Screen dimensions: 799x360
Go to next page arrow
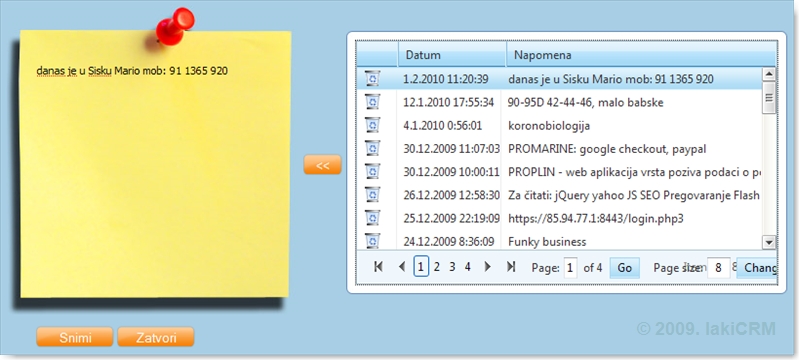click(x=488, y=267)
